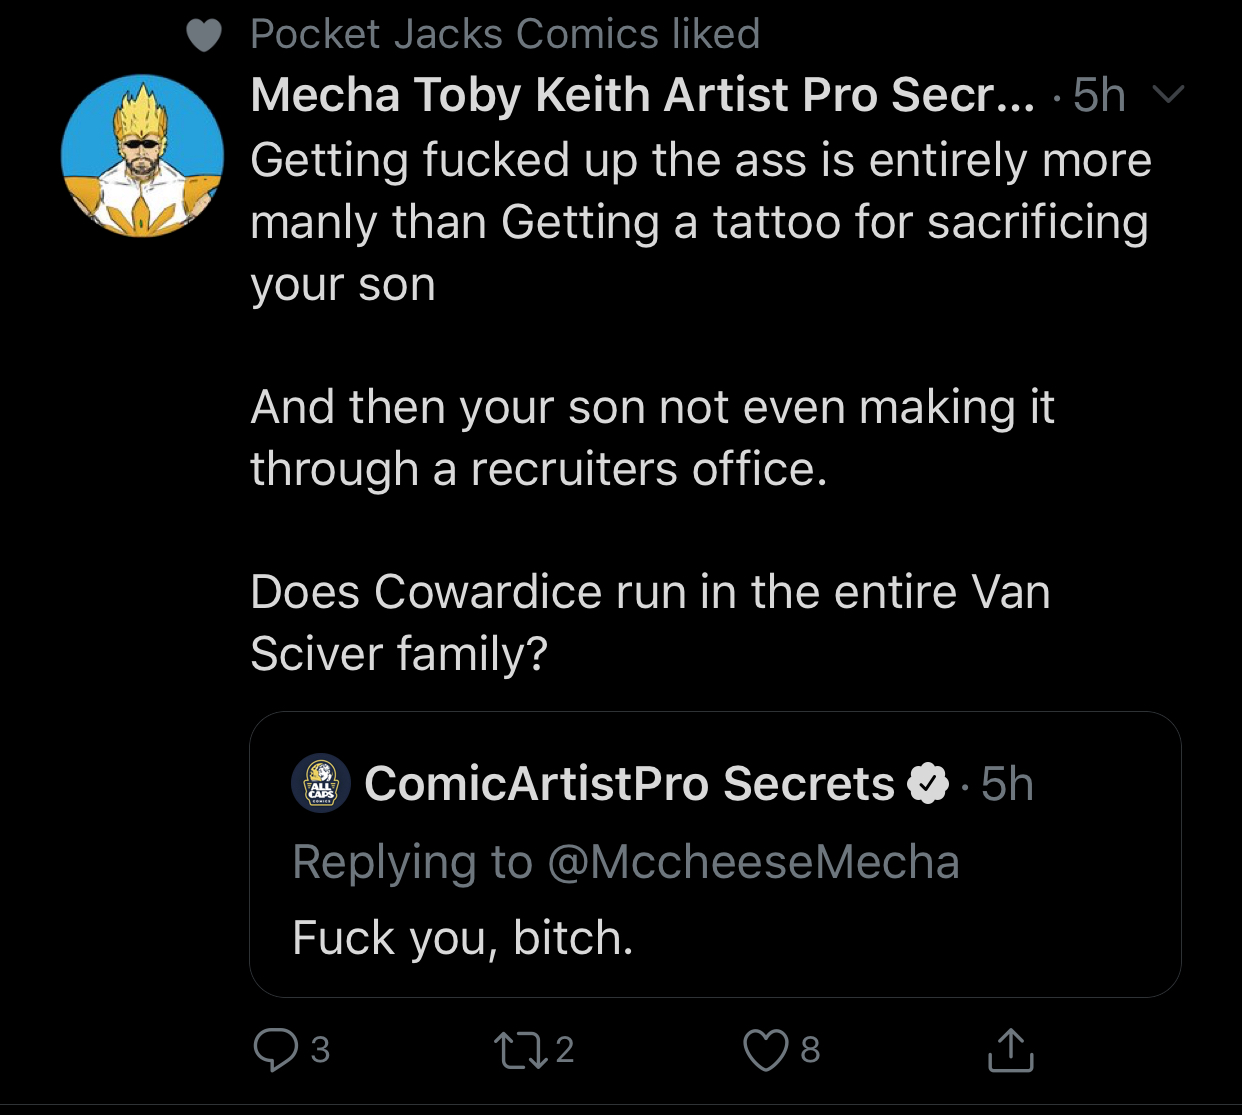Click the reply speech bubble icon
Viewport: 1242px width, 1115px height.
point(275,1049)
